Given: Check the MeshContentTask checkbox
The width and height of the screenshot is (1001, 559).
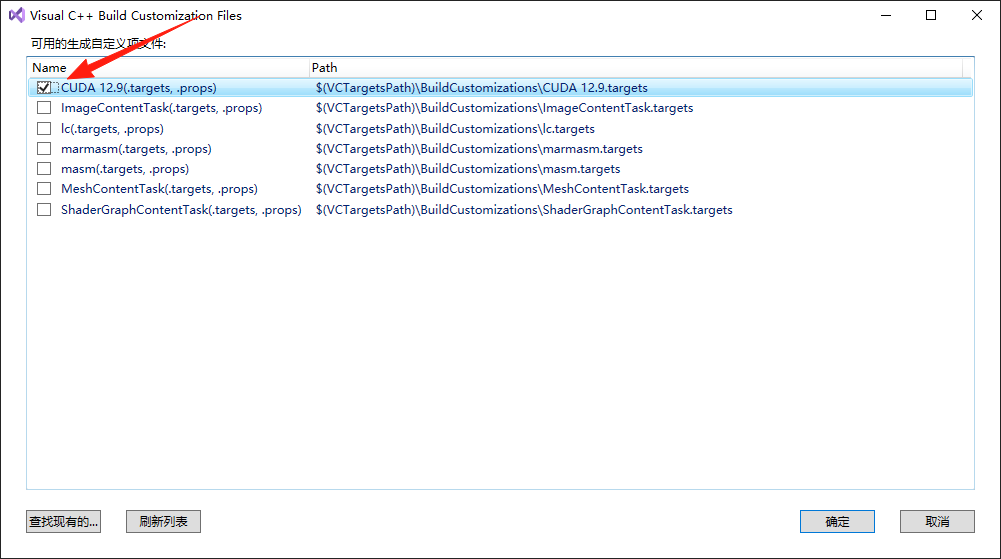Looking at the screenshot, I should 44,189.
